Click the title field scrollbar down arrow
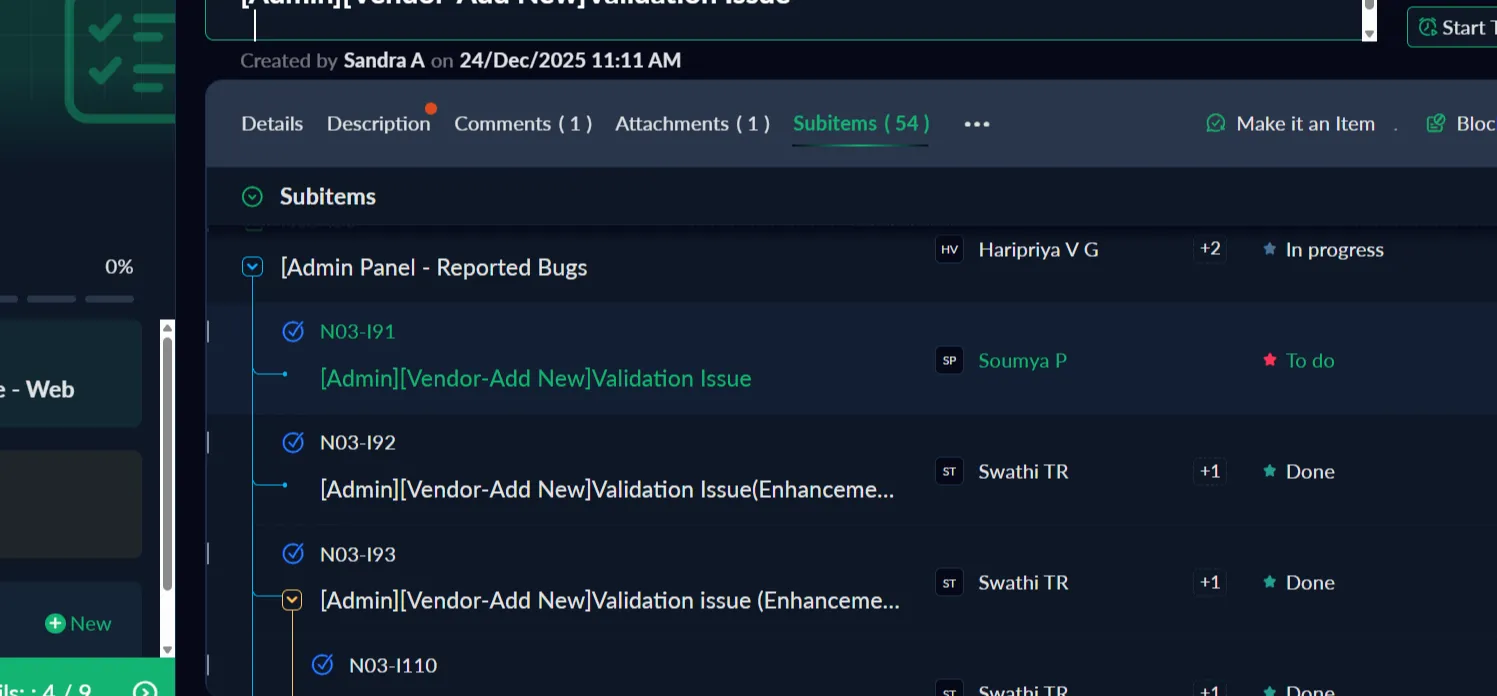This screenshot has height=696, width=1497. coord(1369,33)
